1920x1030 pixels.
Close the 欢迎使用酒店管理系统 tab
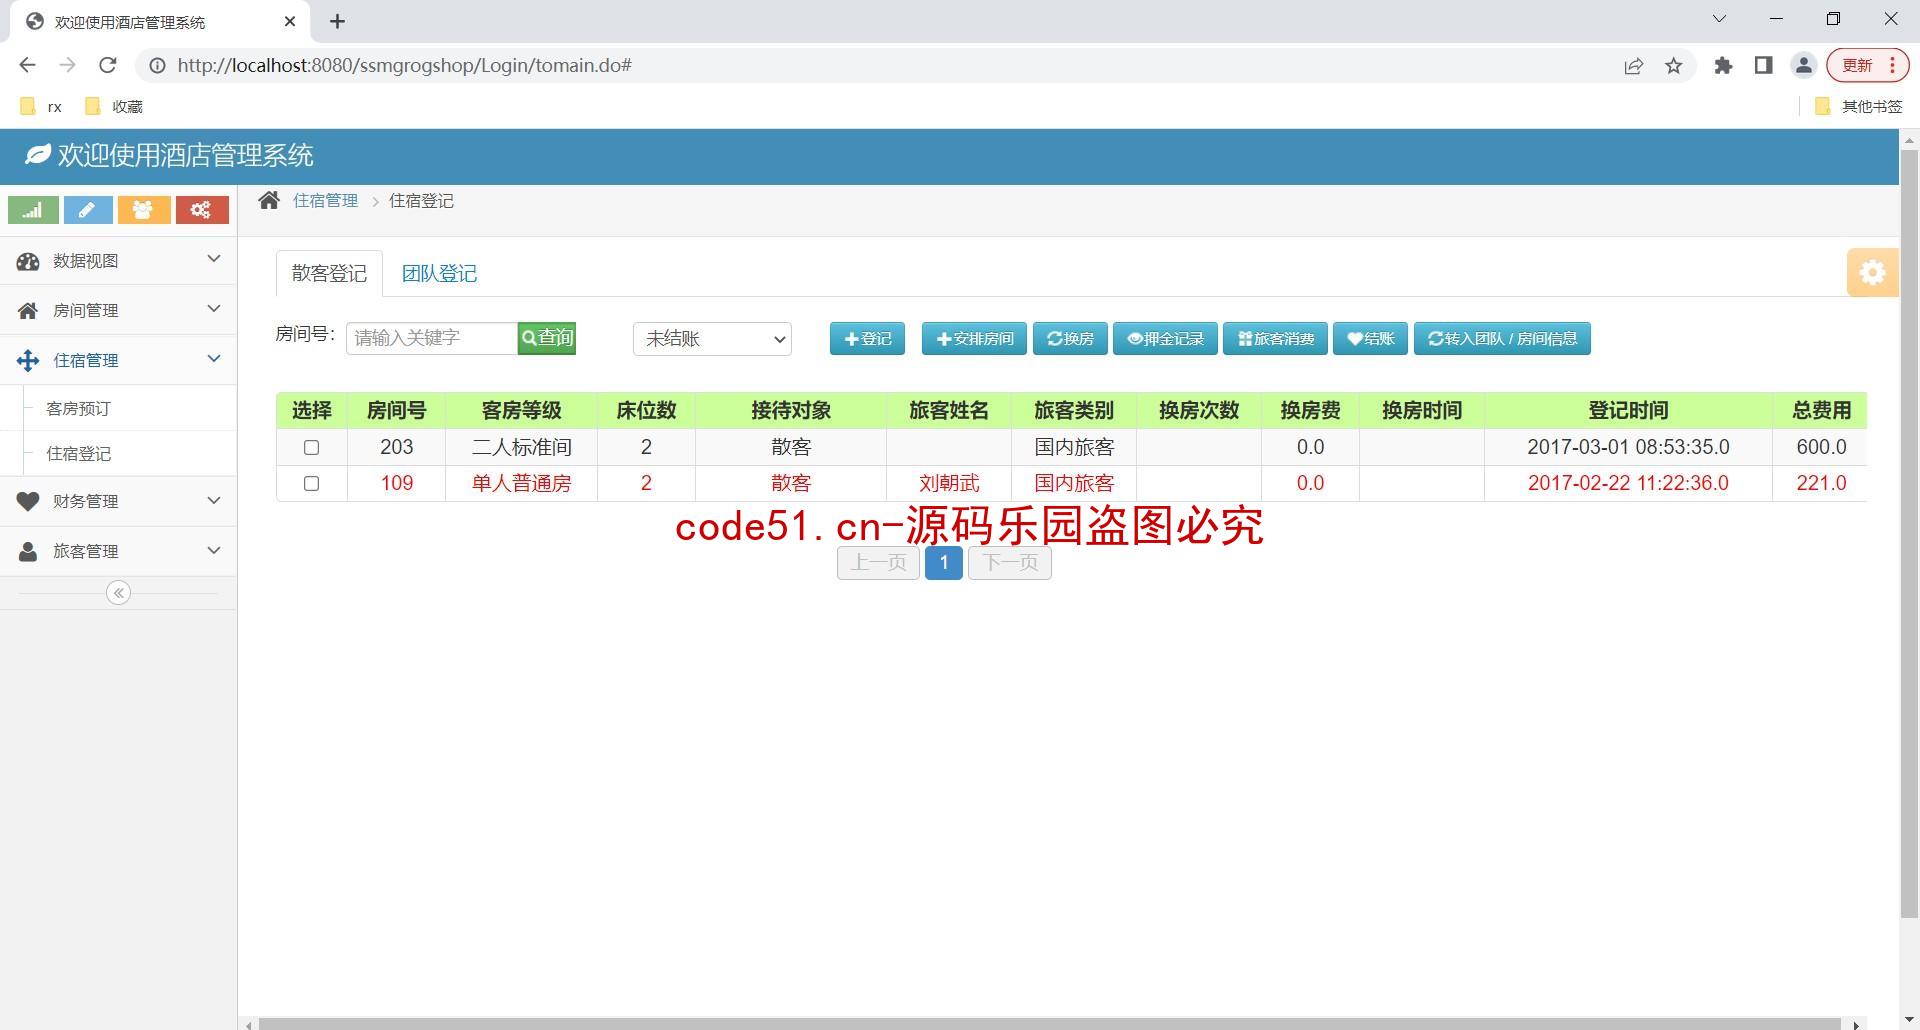click(x=290, y=21)
